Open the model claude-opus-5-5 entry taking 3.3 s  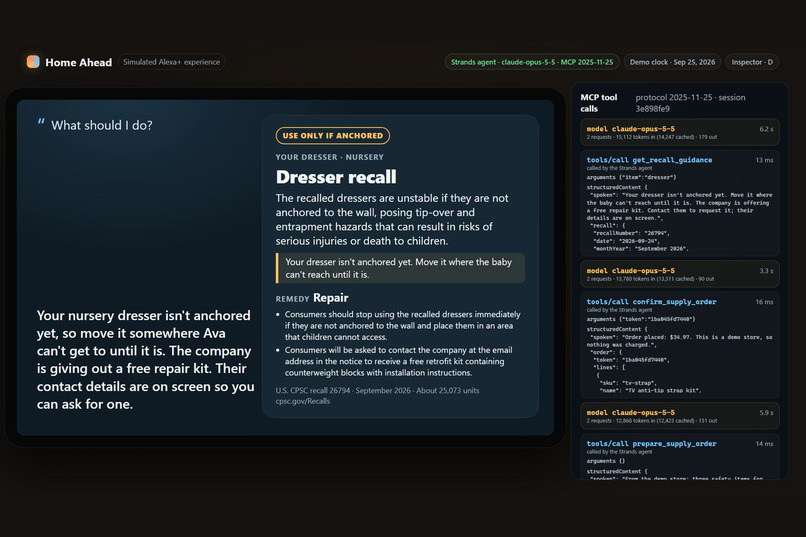[680, 274]
